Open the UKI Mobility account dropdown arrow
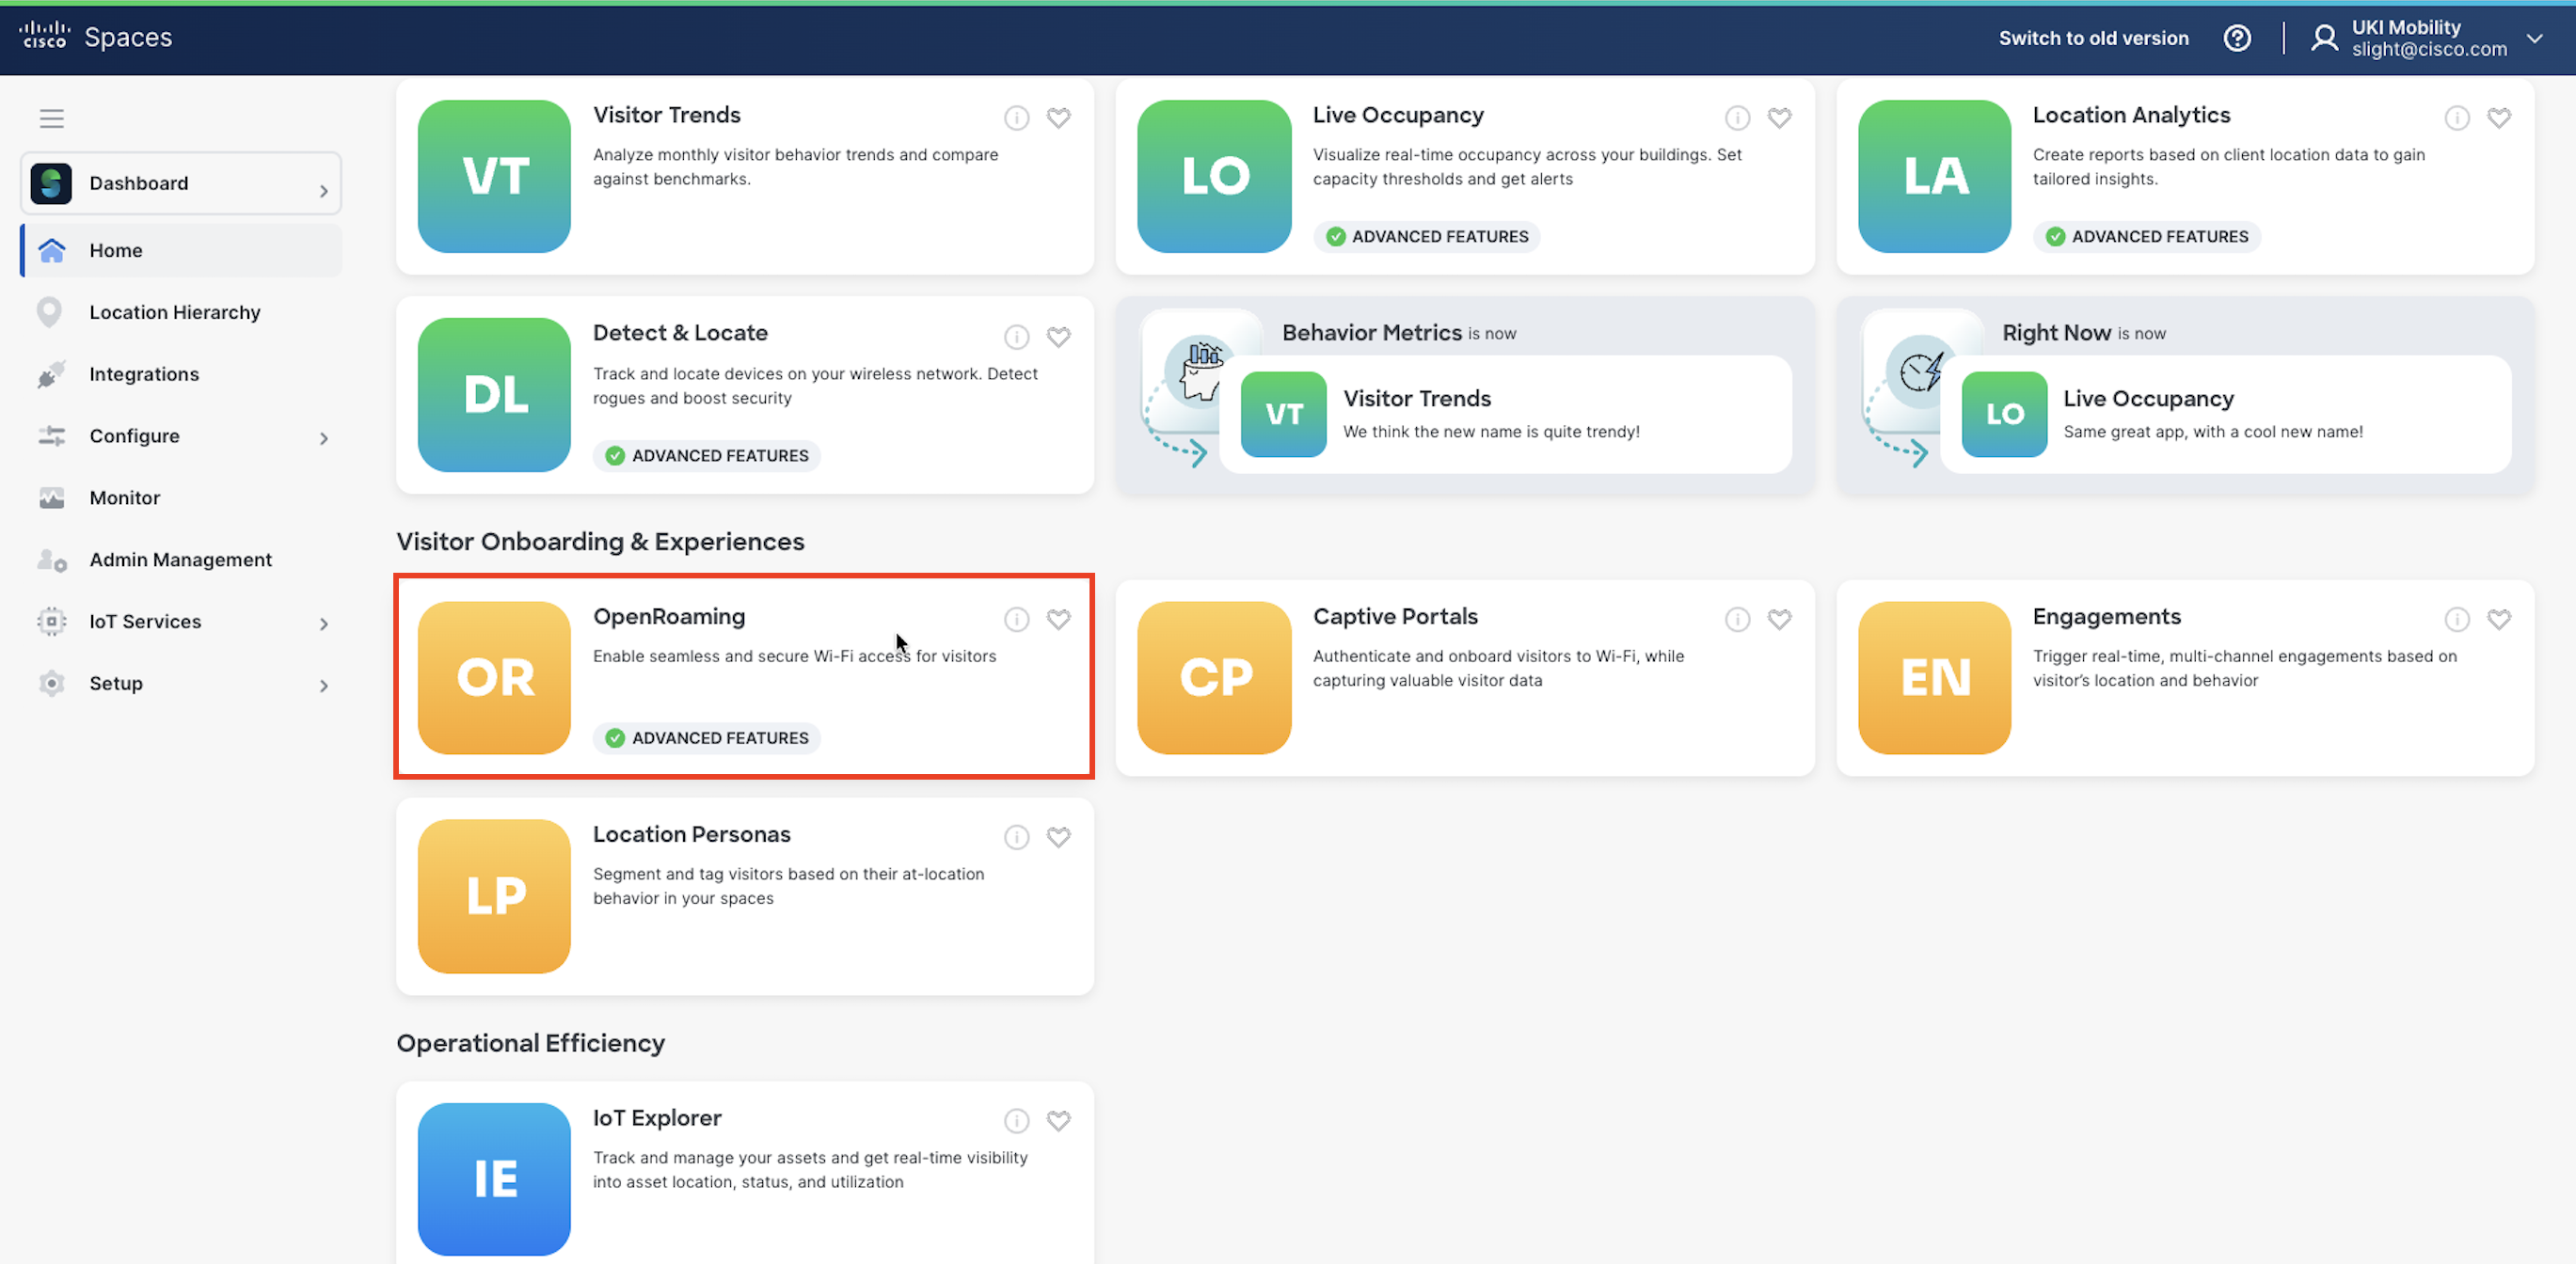The height and width of the screenshot is (1264, 2576). pyautogui.click(x=2534, y=39)
